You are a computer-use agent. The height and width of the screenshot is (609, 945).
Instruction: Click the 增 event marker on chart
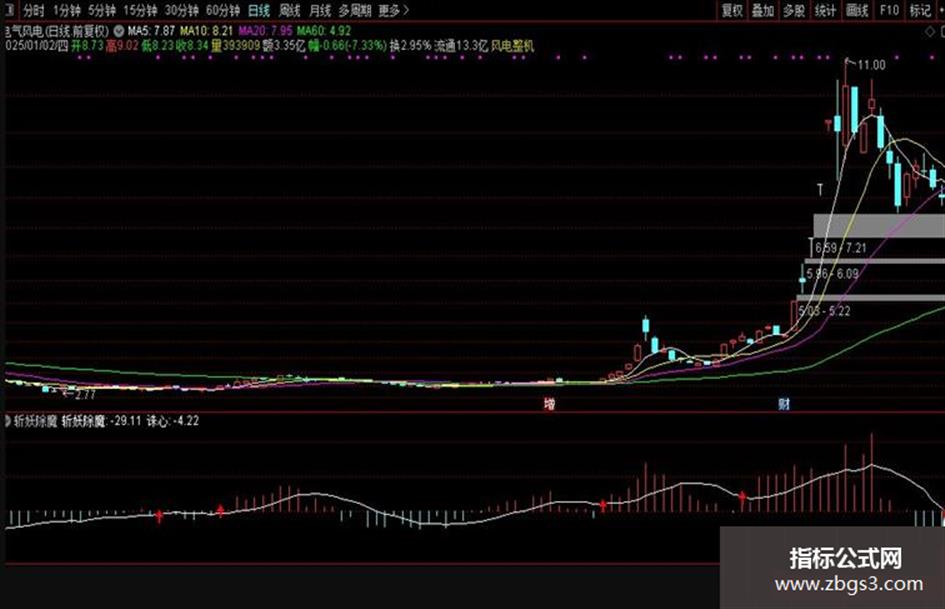coord(549,404)
